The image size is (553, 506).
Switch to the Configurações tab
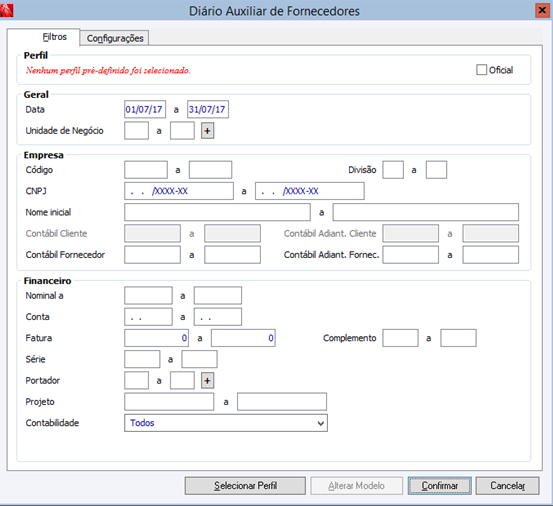[x=115, y=38]
